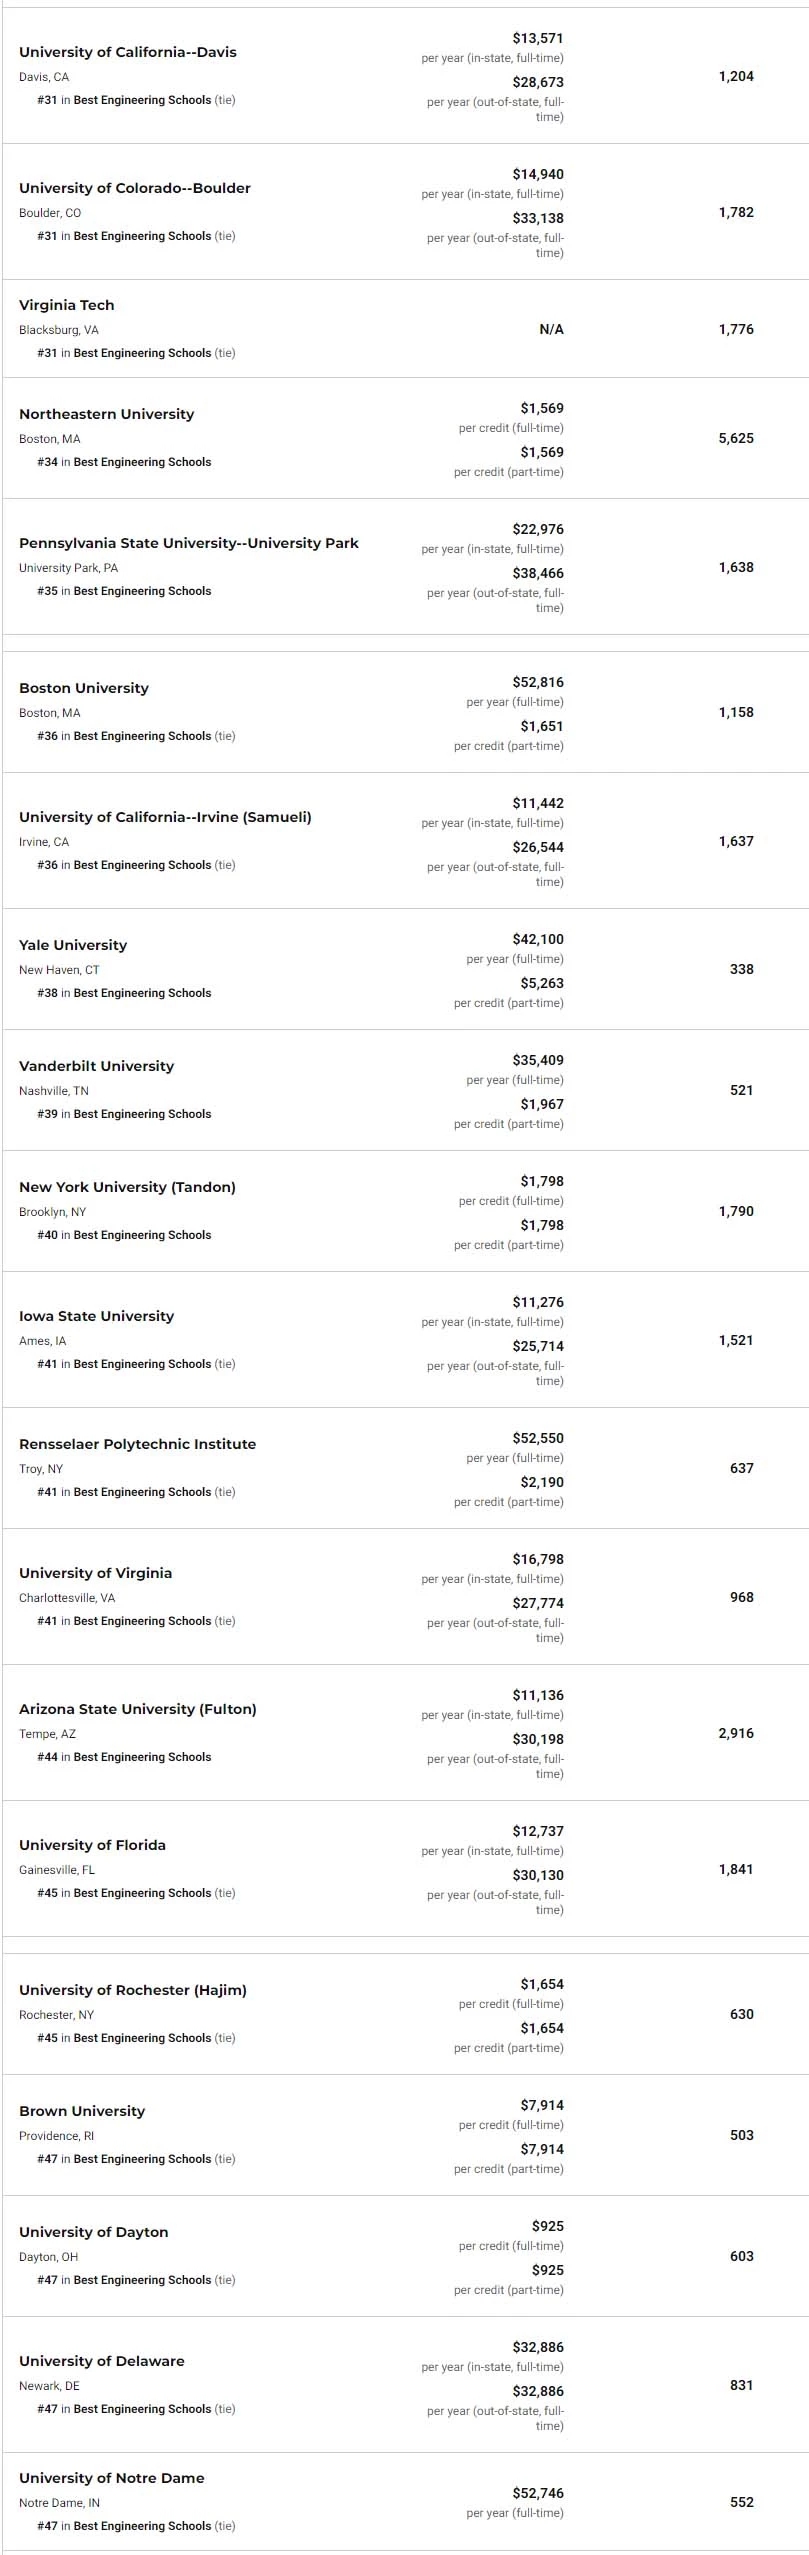Open University of Delaware profile
This screenshot has width=809, height=2555.
point(102,2361)
